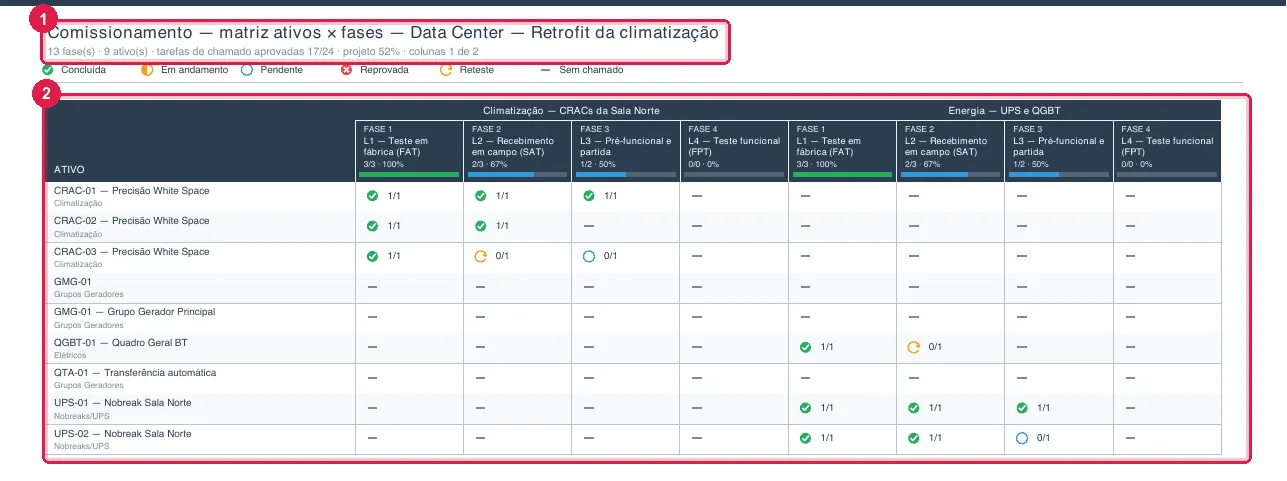Open UPS-01 L3 Pré-funcional completed check icon
This screenshot has width=1287, height=481.
(1021, 408)
